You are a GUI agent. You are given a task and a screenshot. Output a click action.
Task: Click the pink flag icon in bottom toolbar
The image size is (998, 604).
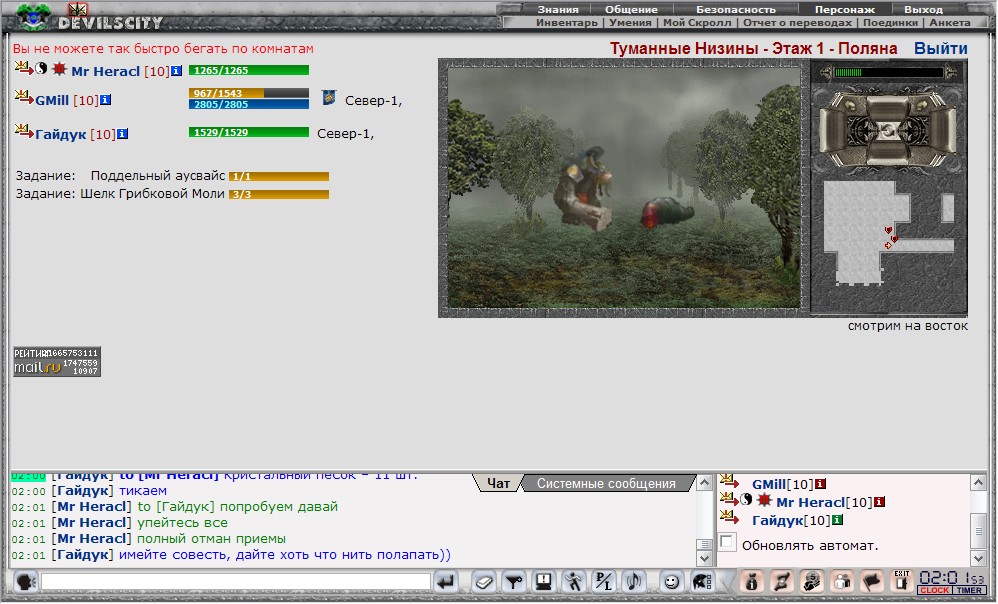(x=872, y=581)
